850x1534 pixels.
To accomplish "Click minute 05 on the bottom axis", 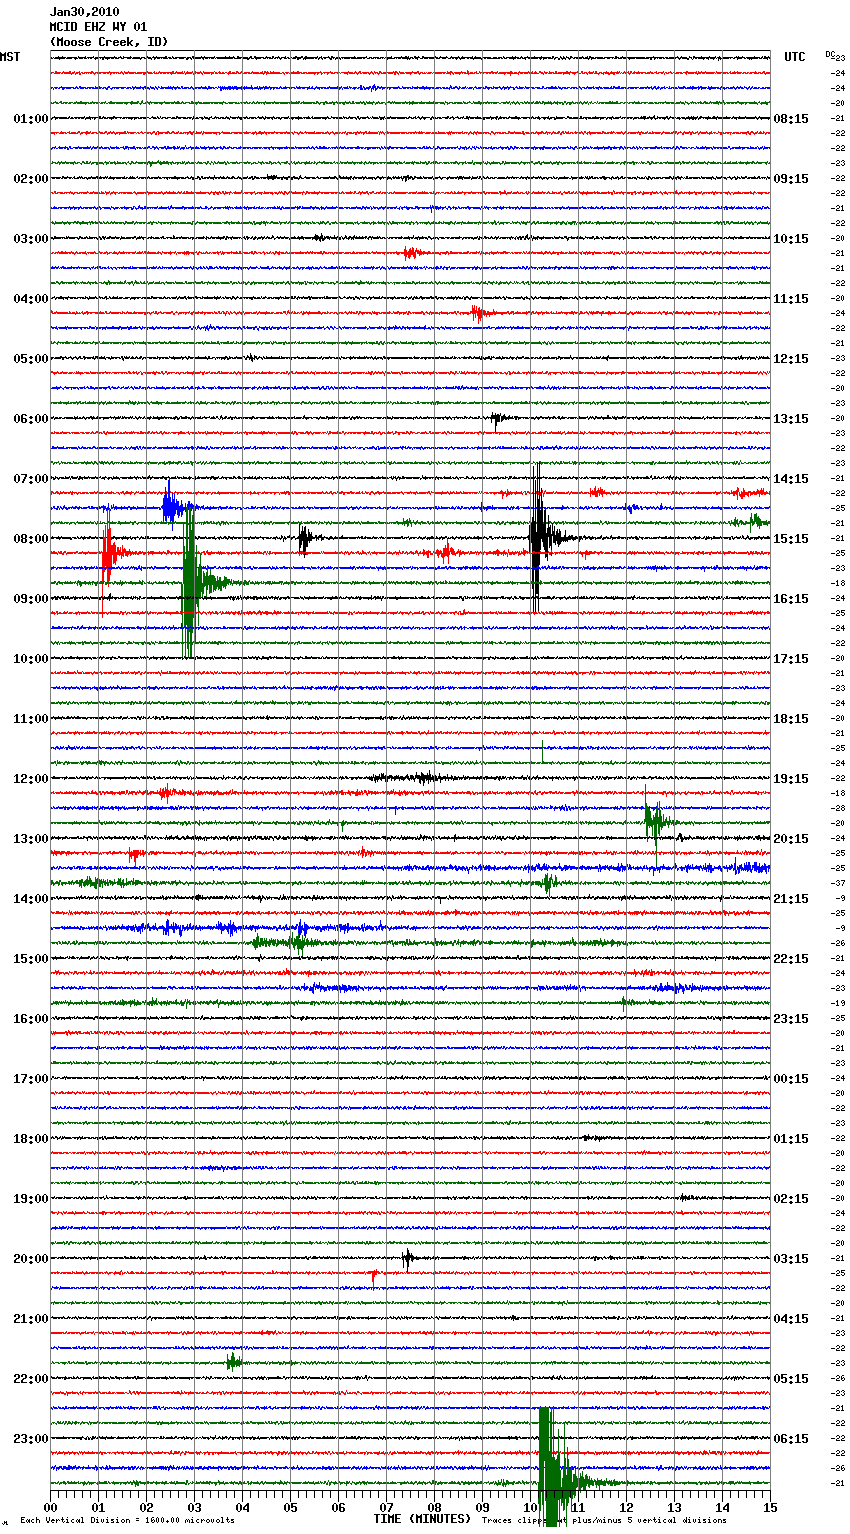I will pos(290,1507).
